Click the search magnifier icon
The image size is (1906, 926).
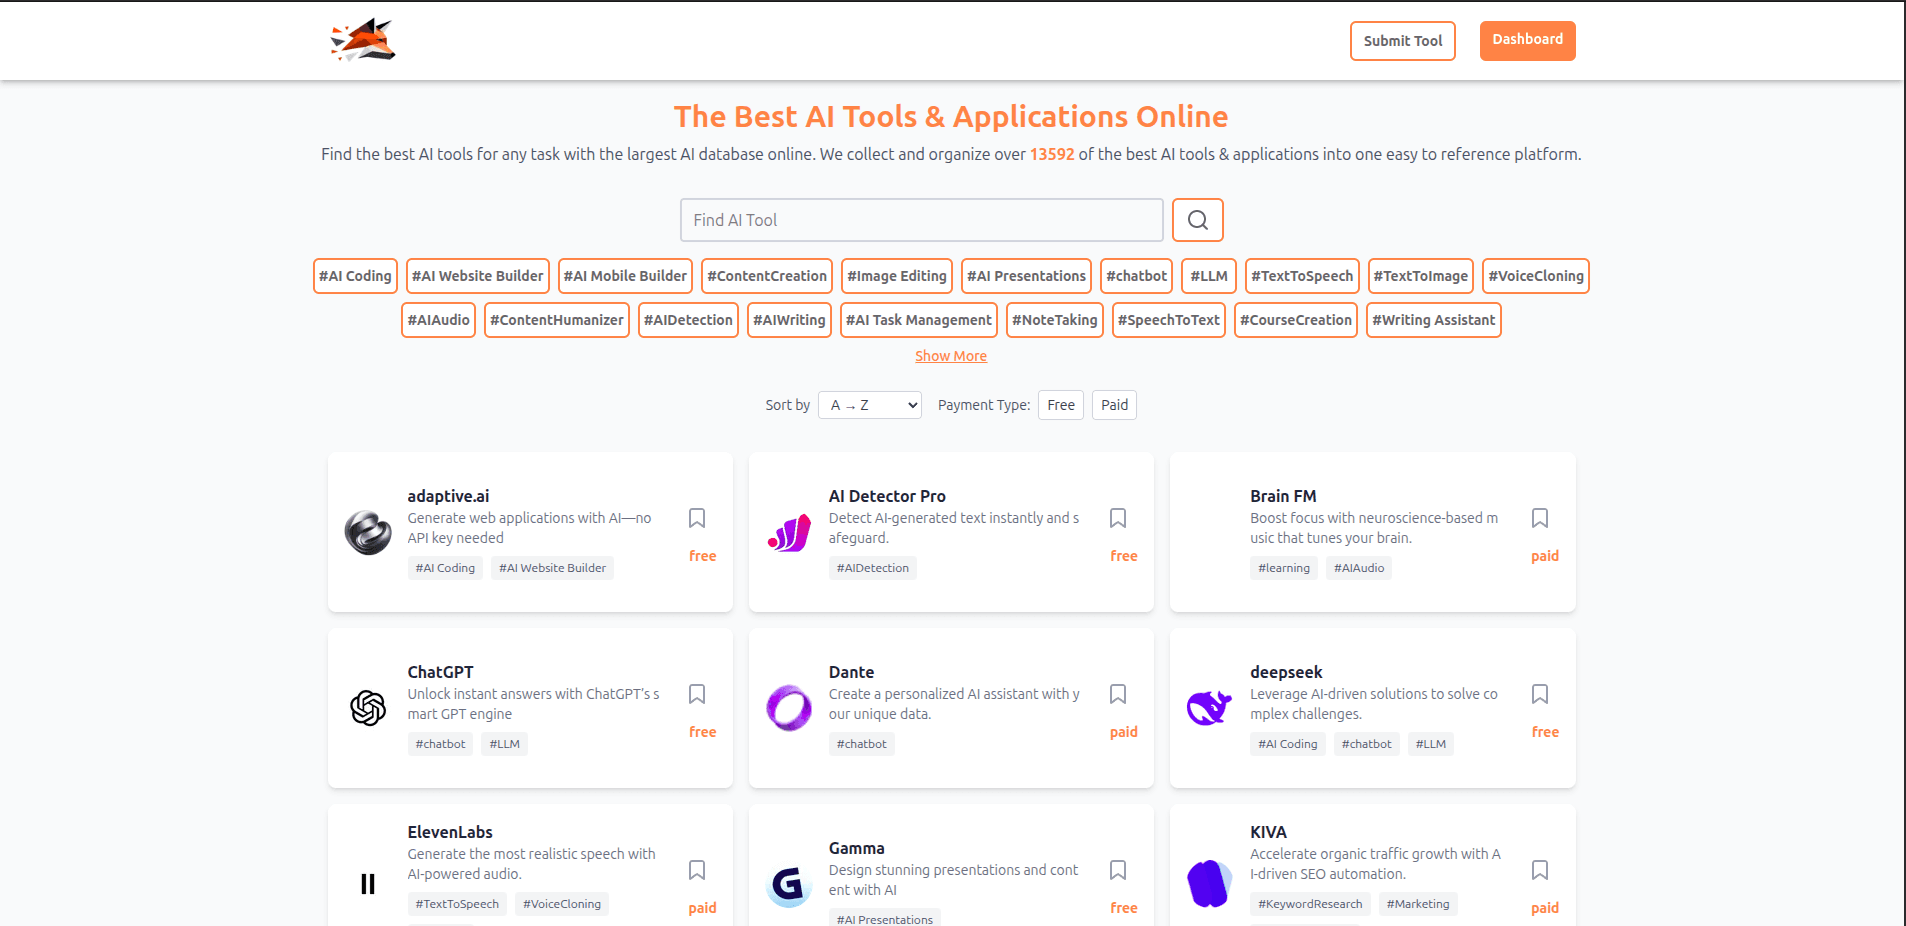(1197, 219)
